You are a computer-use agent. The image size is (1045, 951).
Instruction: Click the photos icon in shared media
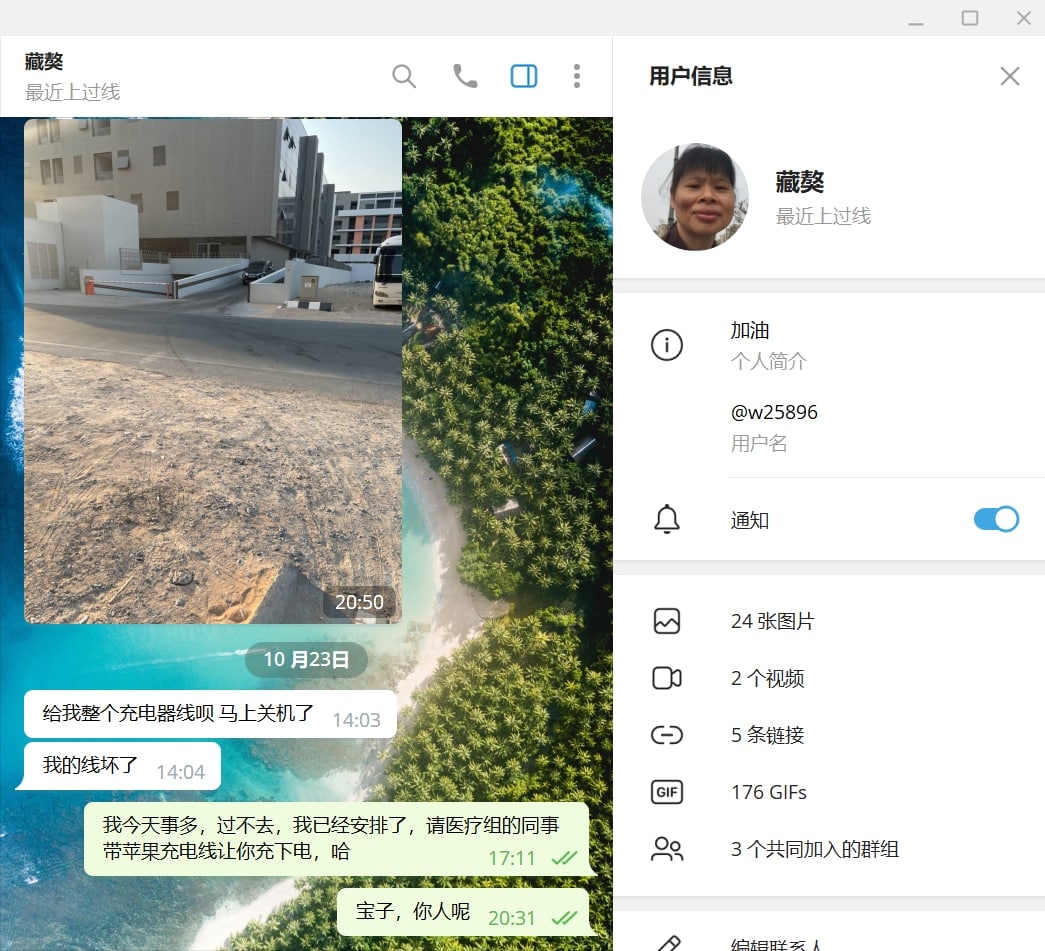666,621
